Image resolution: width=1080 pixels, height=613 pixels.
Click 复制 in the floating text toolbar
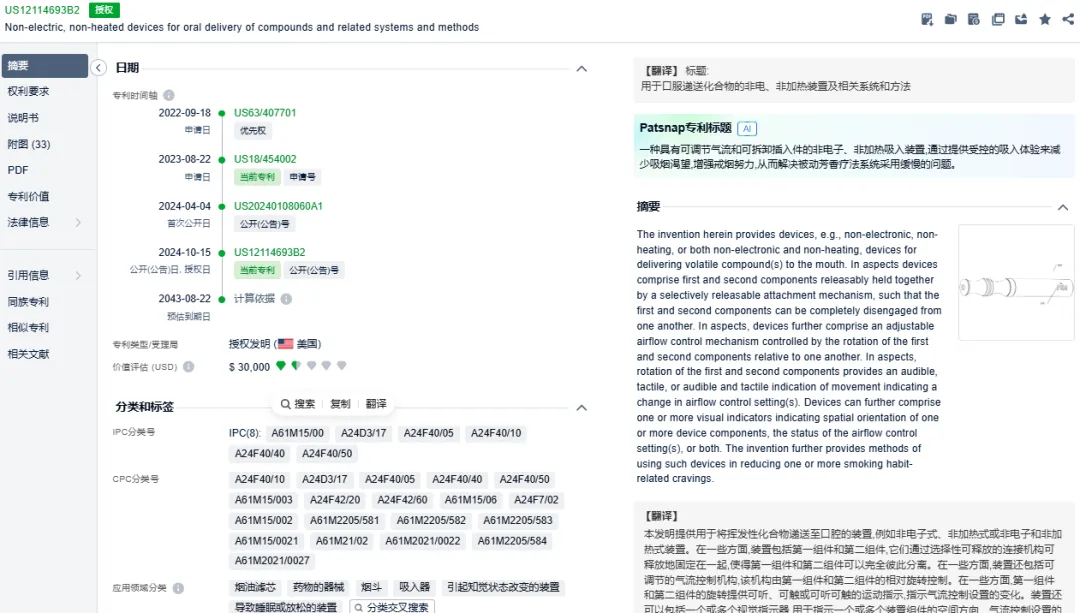(340, 404)
